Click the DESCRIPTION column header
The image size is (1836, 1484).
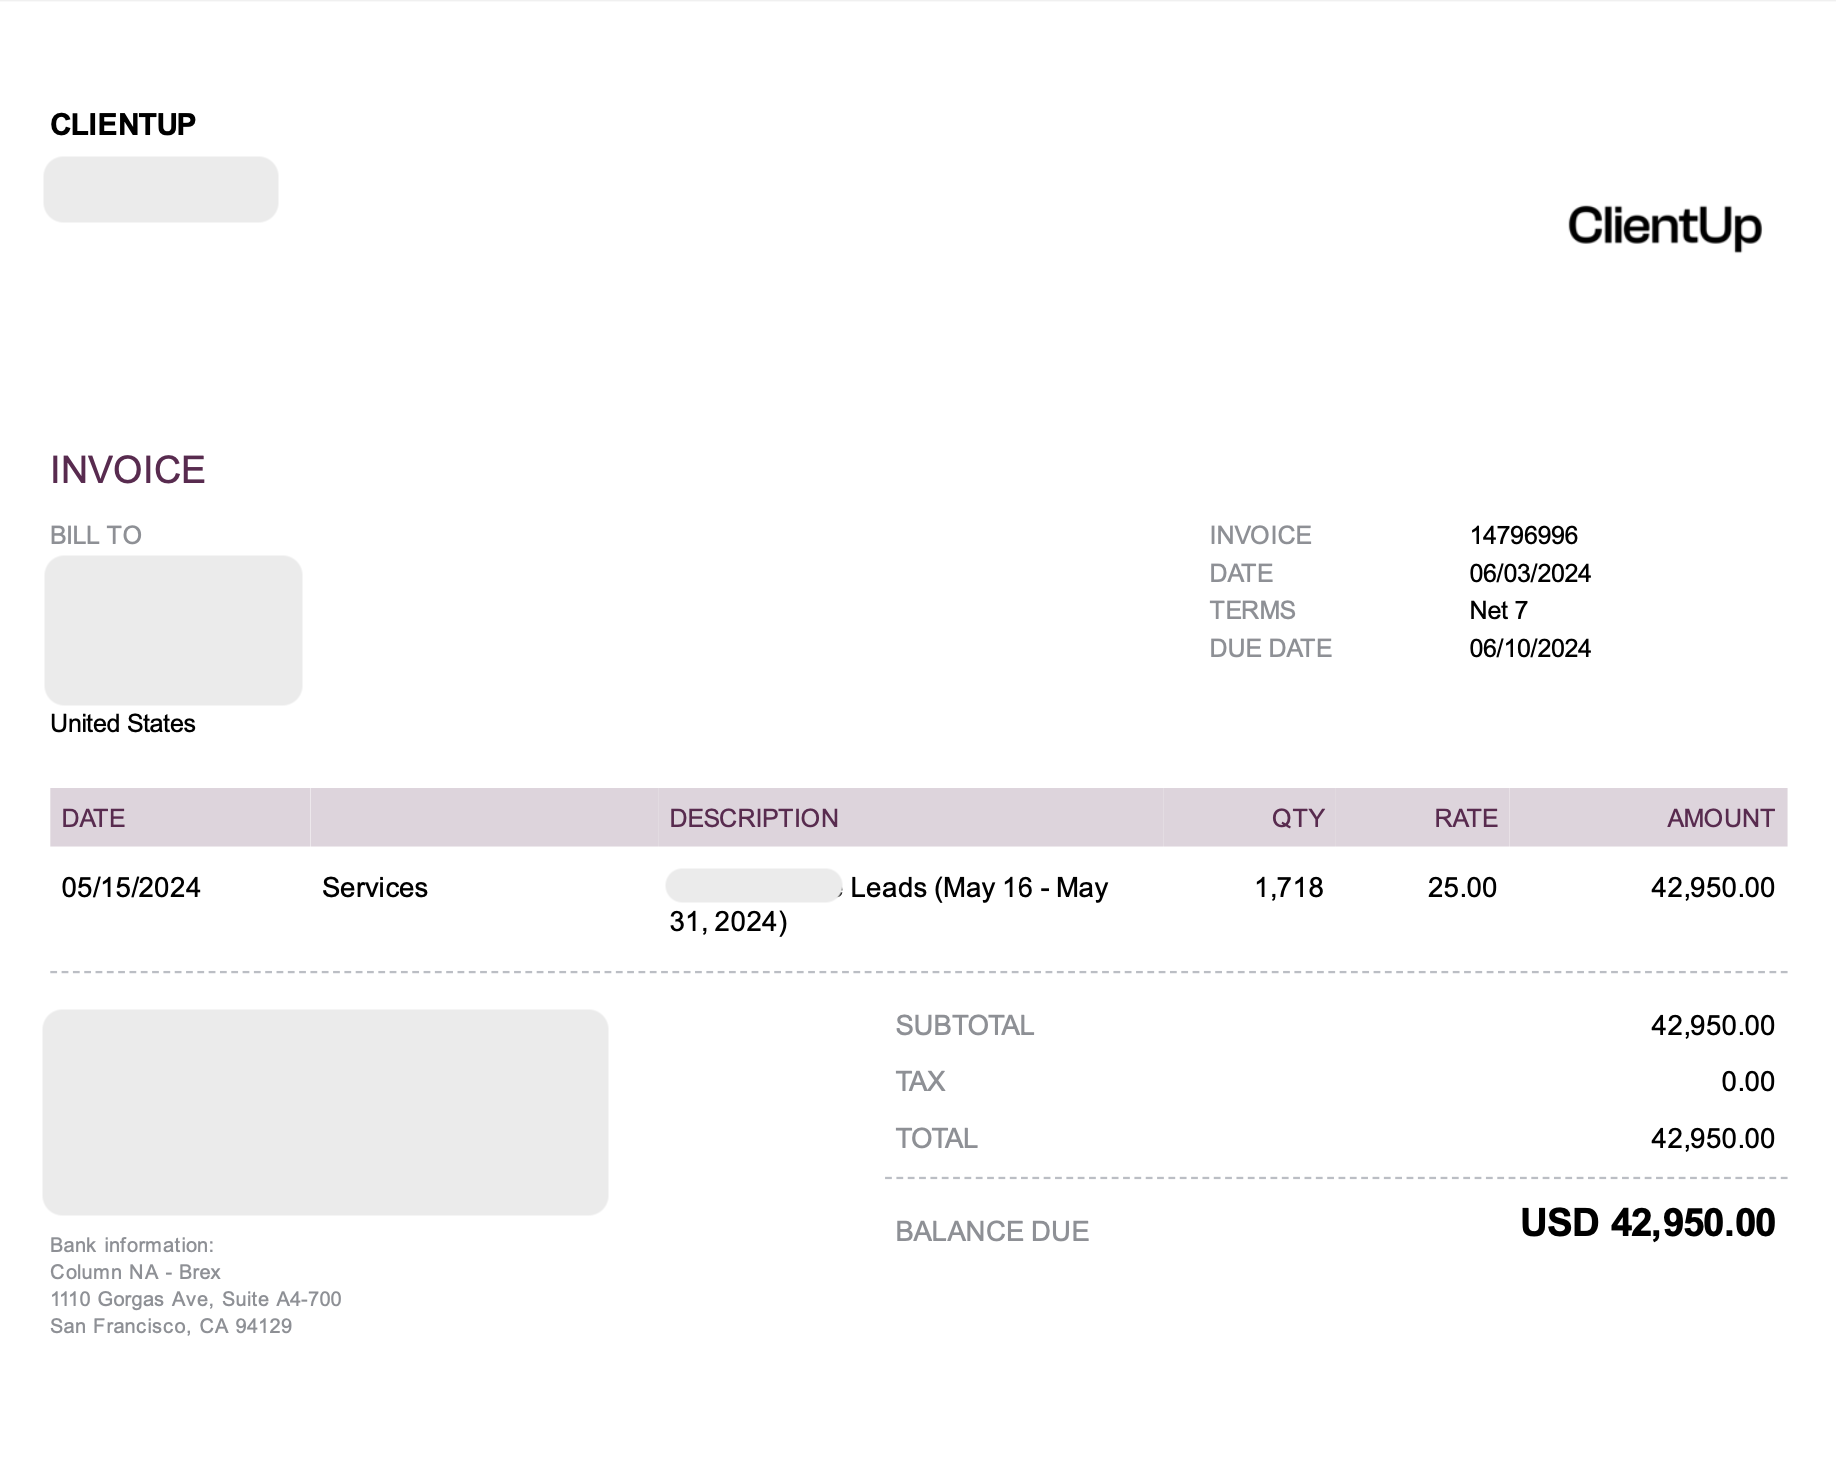pyautogui.click(x=753, y=819)
